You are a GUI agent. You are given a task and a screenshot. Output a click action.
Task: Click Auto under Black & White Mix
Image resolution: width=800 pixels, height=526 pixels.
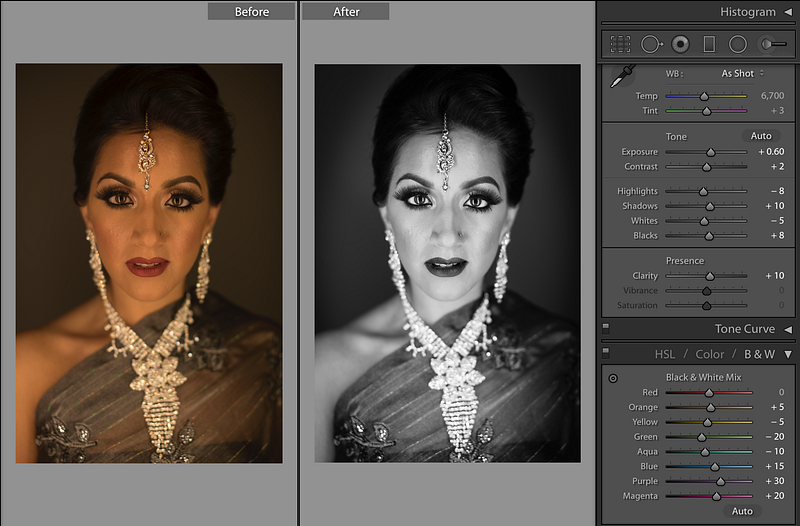[x=742, y=511]
